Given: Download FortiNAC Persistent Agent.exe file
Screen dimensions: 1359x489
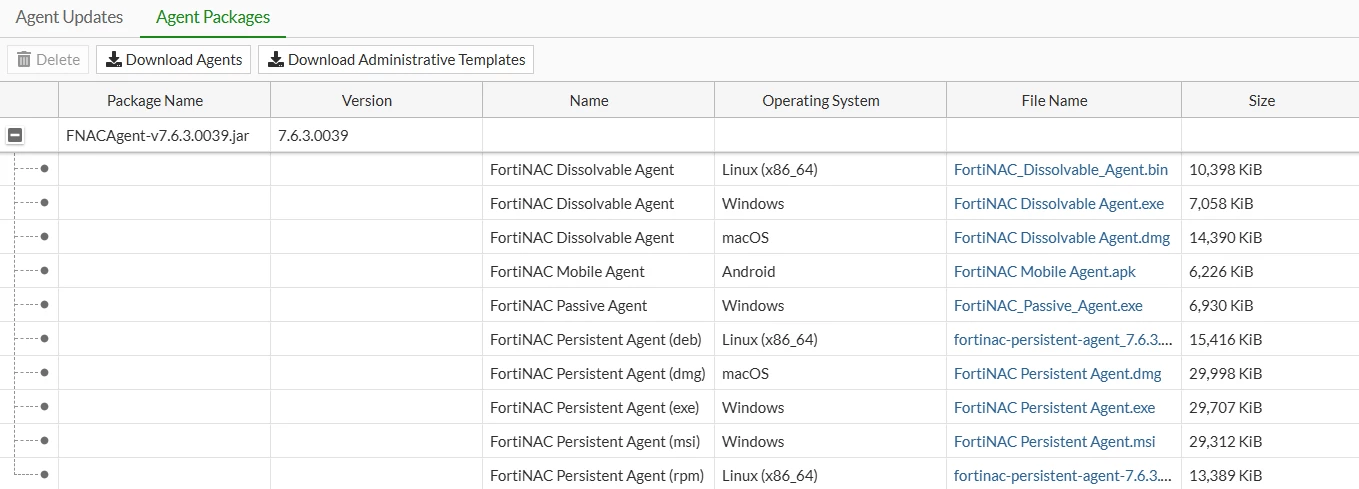Looking at the screenshot, I should coord(1055,407).
